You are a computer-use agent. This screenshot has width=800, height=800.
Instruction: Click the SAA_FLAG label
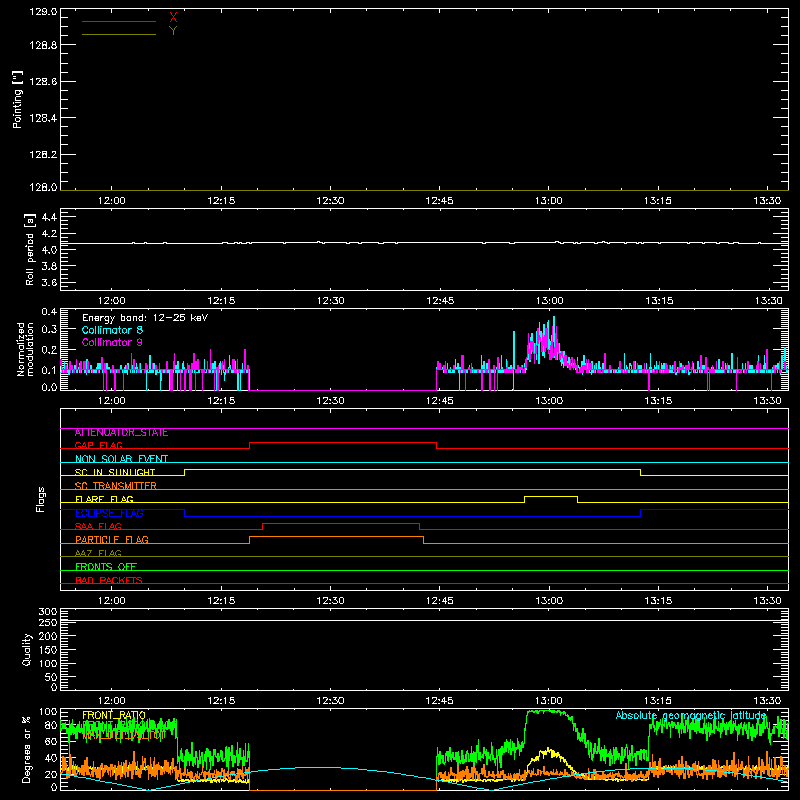click(98, 527)
